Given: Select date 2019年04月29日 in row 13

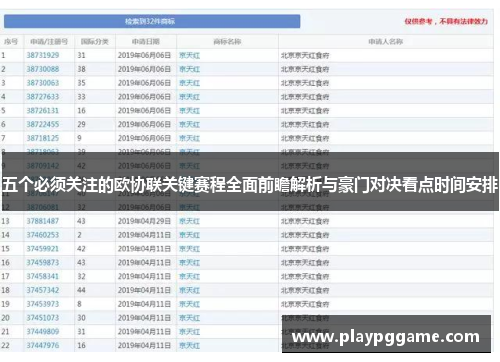Looking at the screenshot, I should coord(144,221).
